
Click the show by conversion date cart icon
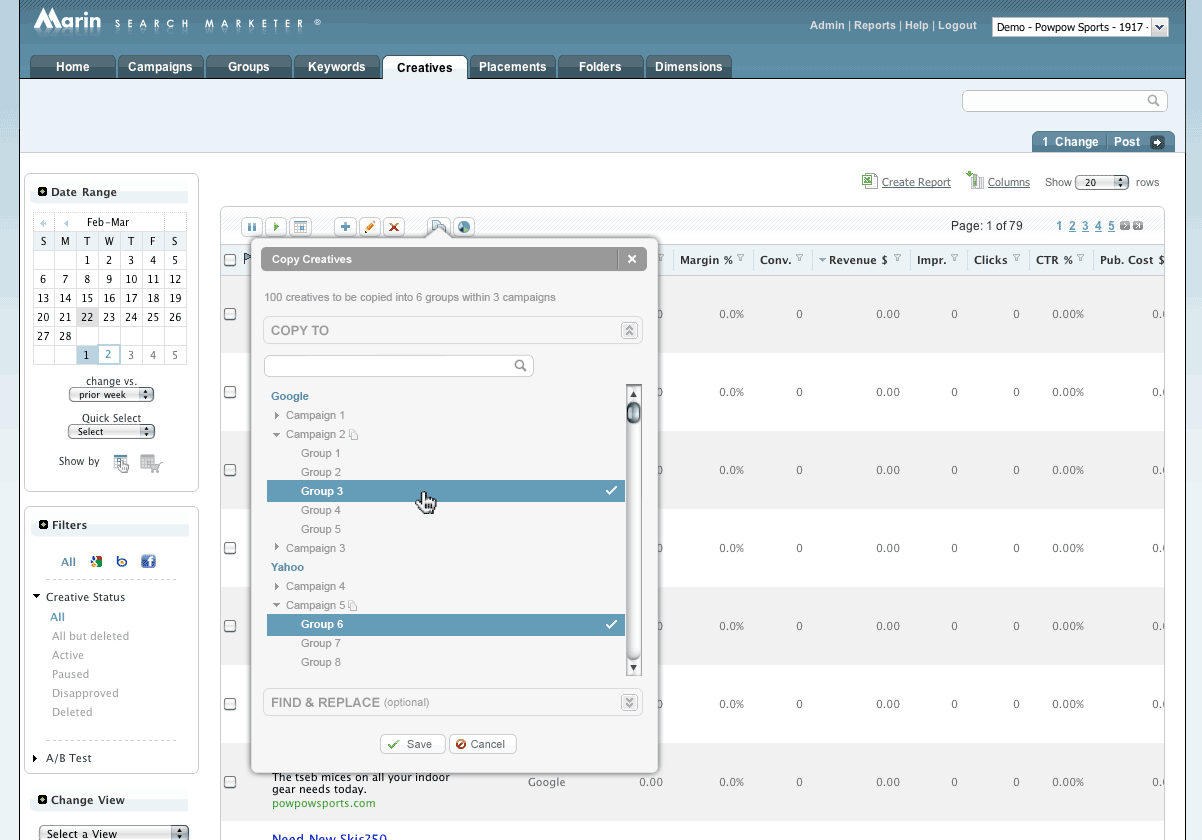click(x=150, y=463)
